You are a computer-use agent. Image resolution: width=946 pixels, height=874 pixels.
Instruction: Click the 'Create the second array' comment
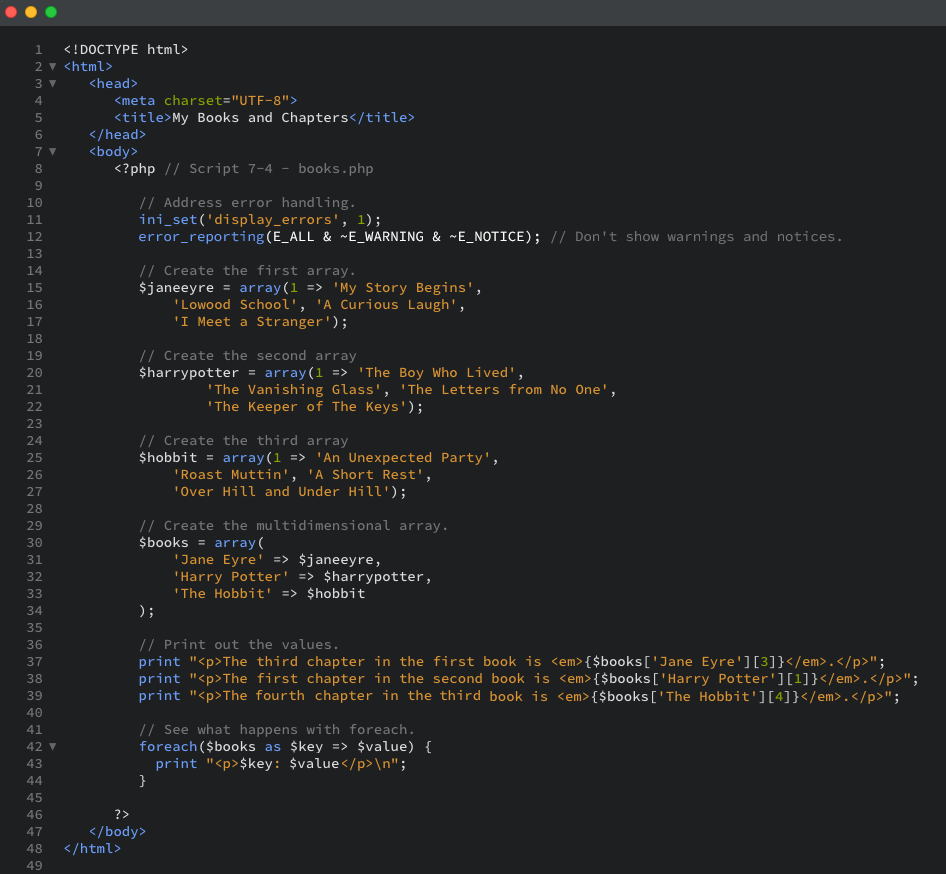tap(247, 355)
